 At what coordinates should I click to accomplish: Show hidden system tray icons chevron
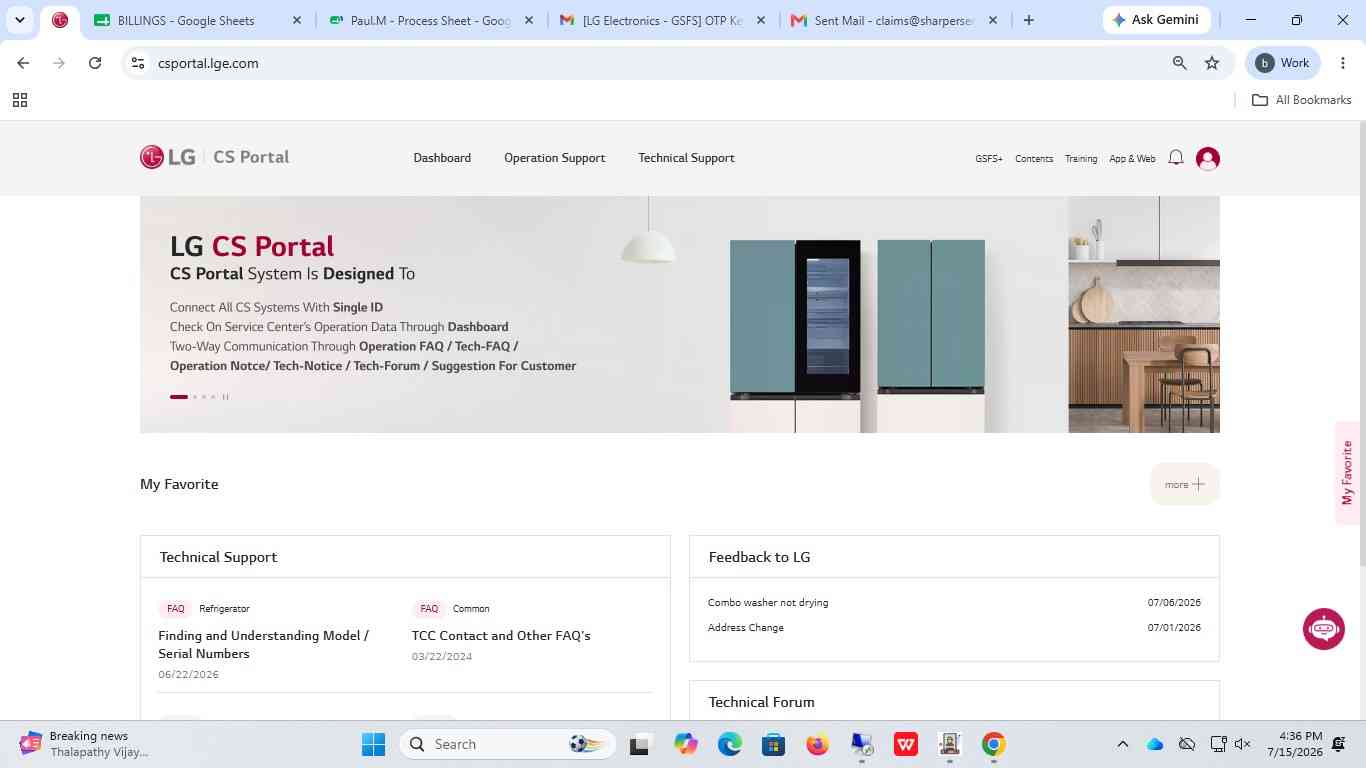pos(1122,744)
